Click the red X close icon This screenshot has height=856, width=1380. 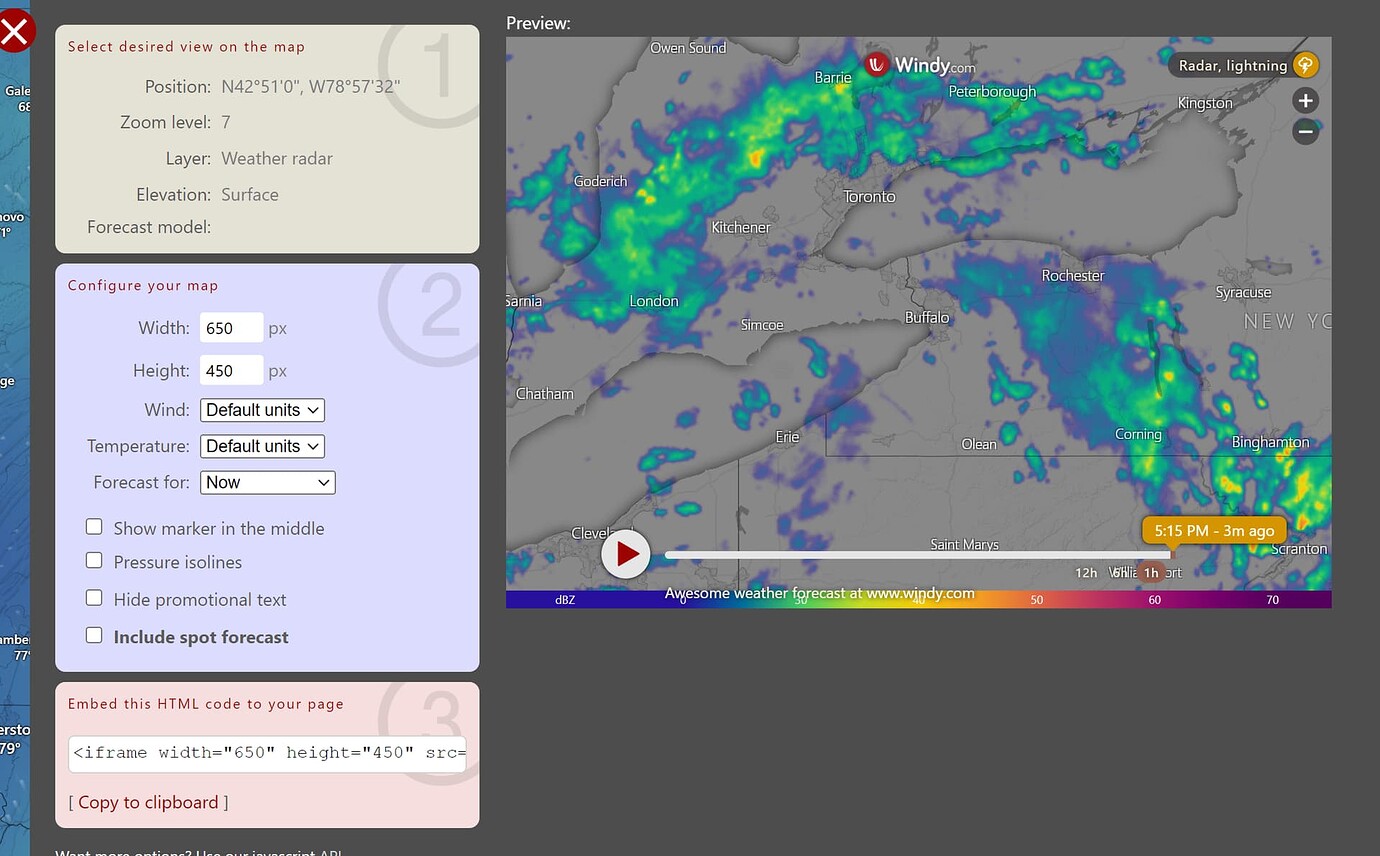pos(16,31)
